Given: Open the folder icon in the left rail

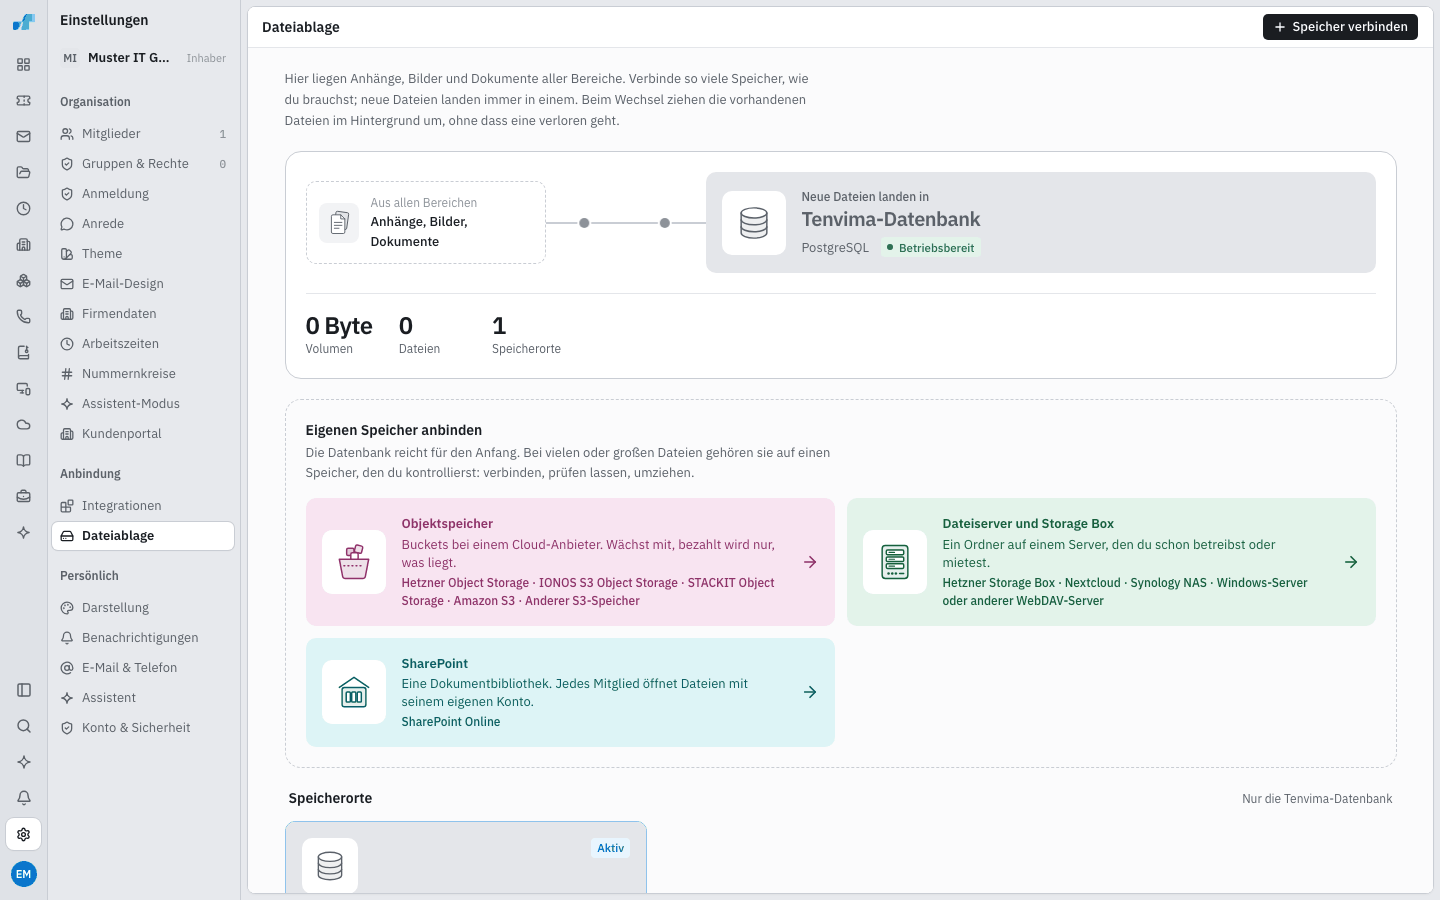Looking at the screenshot, I should [x=24, y=173].
